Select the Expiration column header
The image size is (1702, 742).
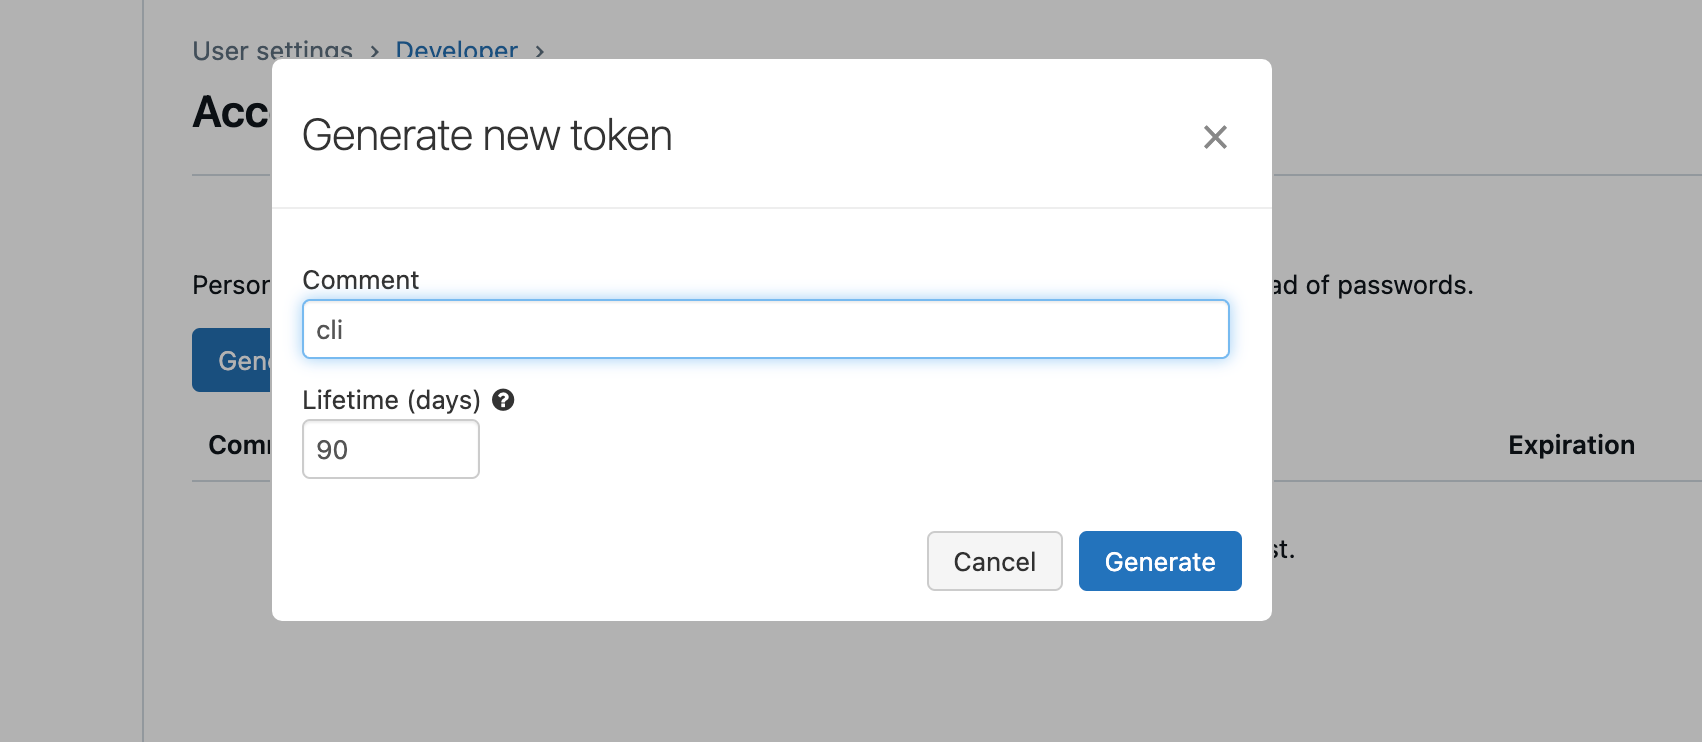(1571, 445)
